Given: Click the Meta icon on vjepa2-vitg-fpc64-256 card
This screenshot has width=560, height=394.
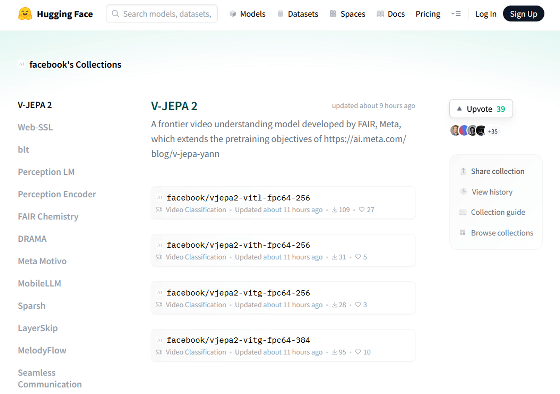Looking at the screenshot, I should tap(159, 293).
